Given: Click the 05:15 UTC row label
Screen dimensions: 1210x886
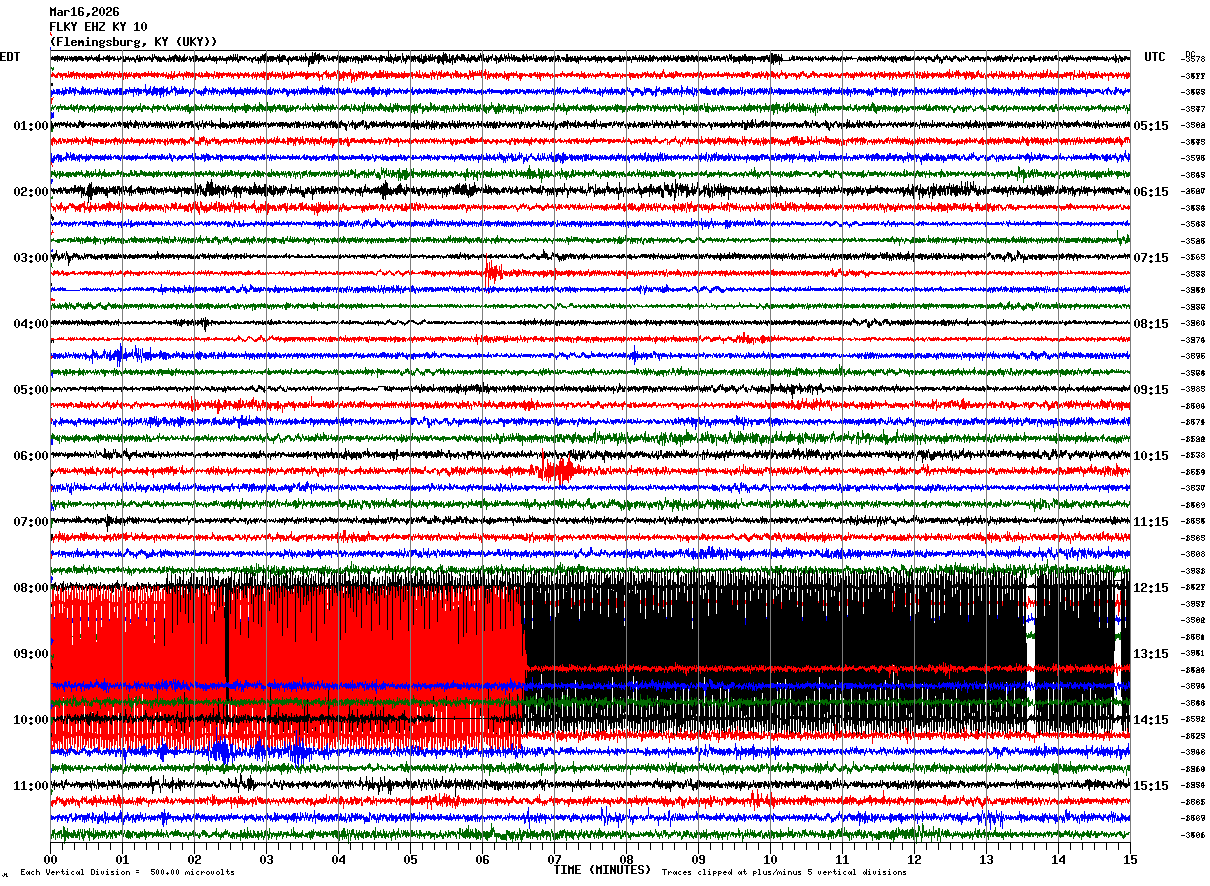Looking at the screenshot, I should click(x=1151, y=126).
